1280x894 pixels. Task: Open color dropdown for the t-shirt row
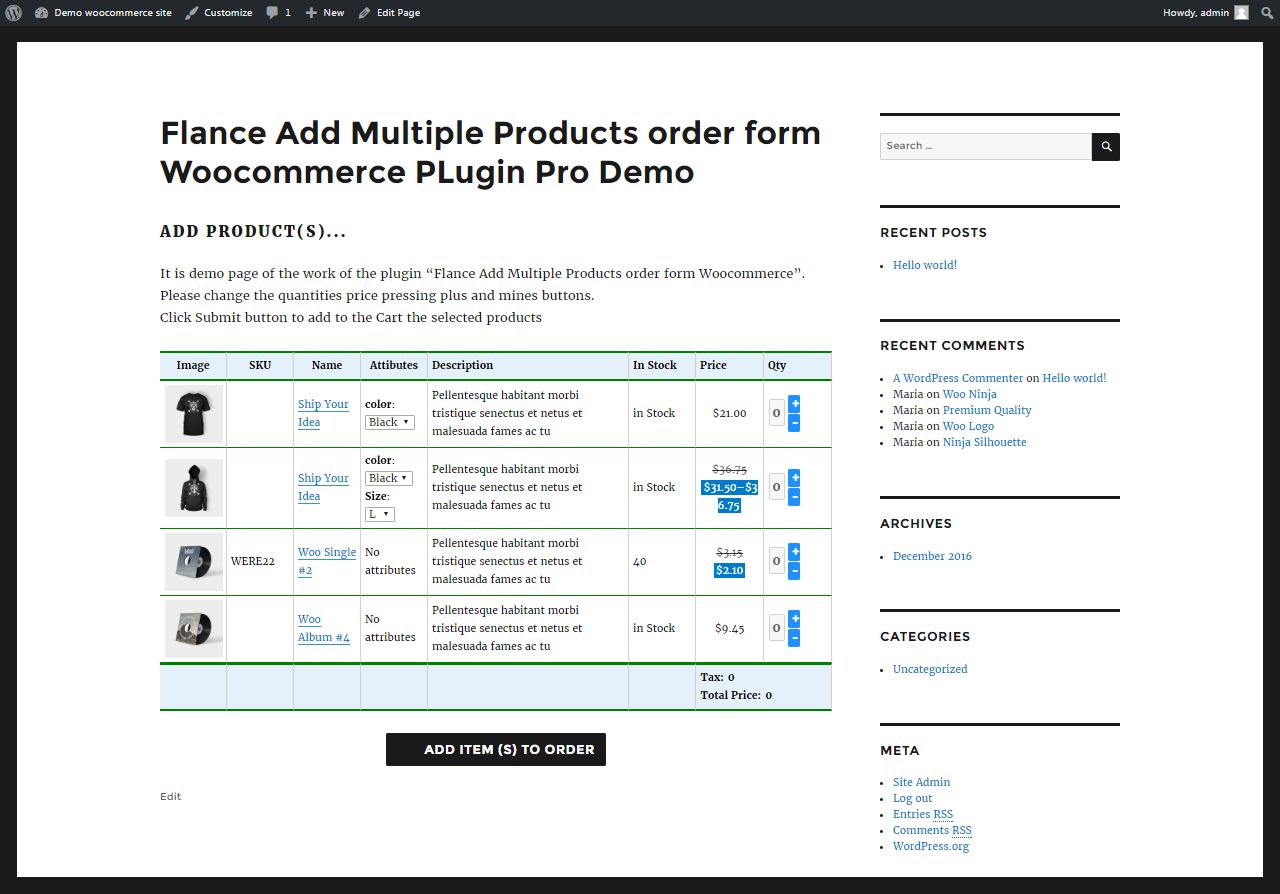(x=389, y=422)
